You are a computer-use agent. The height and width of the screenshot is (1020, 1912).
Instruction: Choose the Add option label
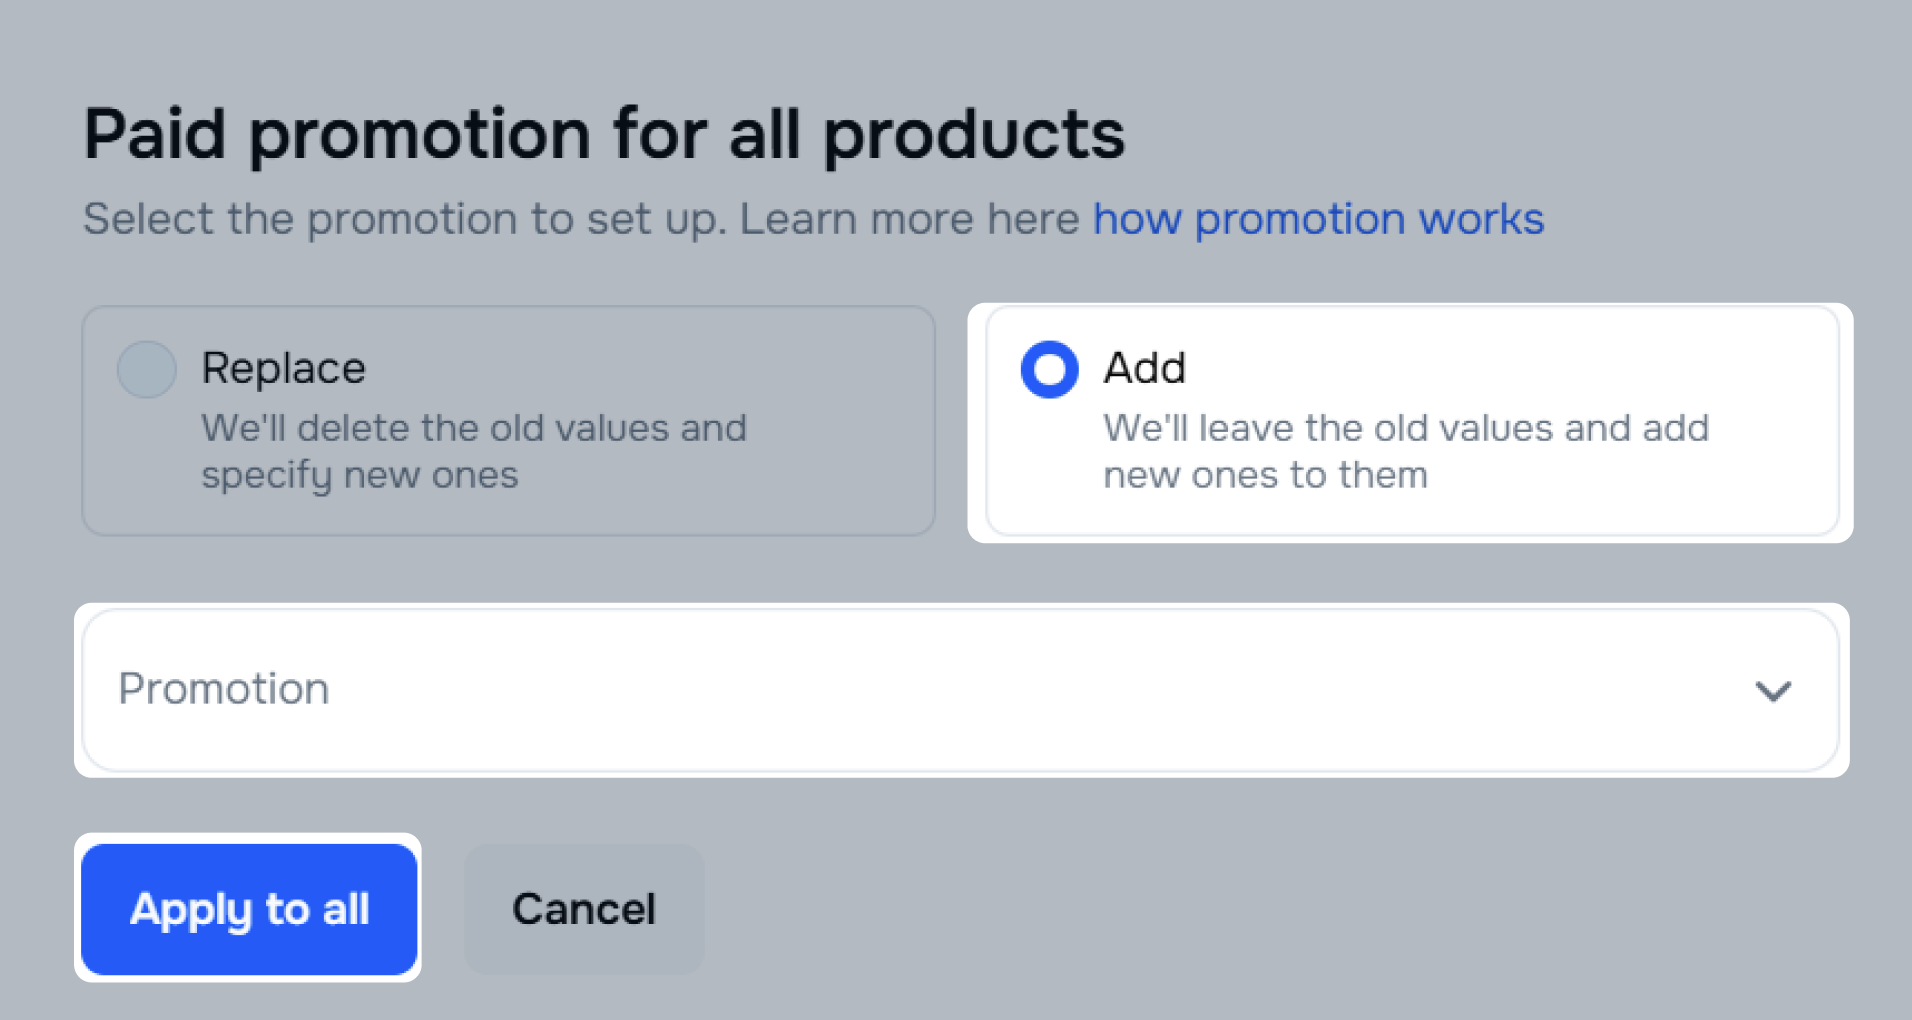coord(1145,368)
